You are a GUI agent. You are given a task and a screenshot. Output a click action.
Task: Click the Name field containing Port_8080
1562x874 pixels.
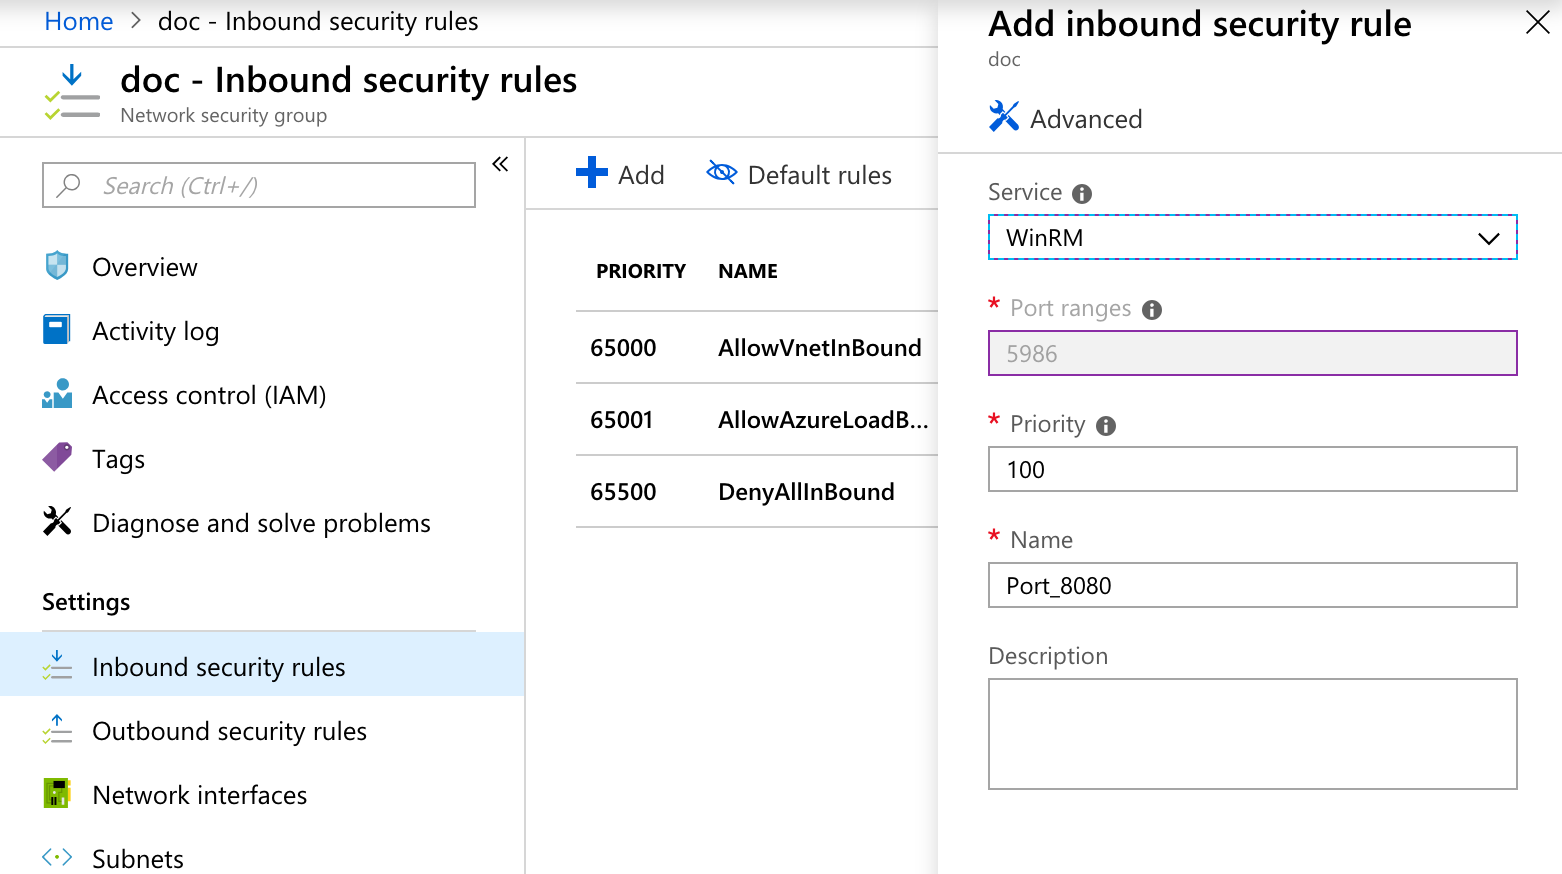point(1252,585)
